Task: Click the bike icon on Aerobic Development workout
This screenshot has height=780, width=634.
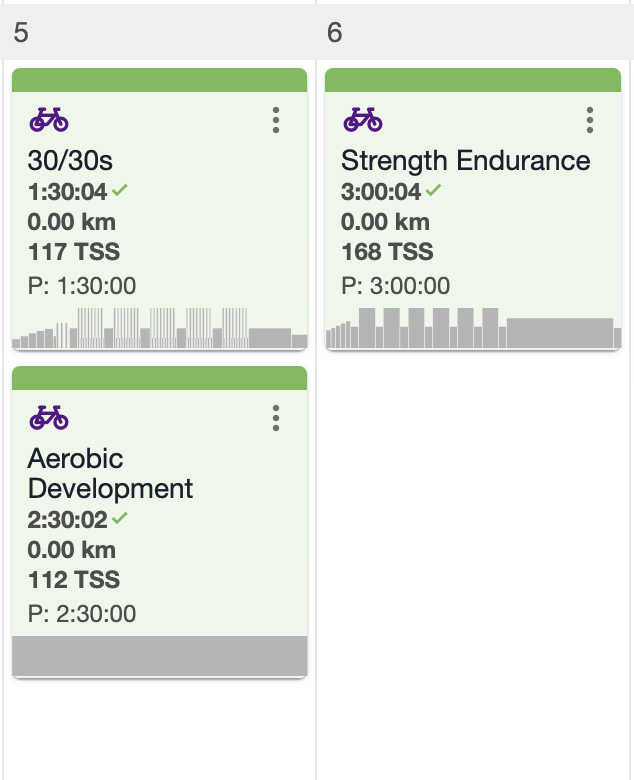Action: (x=49, y=418)
